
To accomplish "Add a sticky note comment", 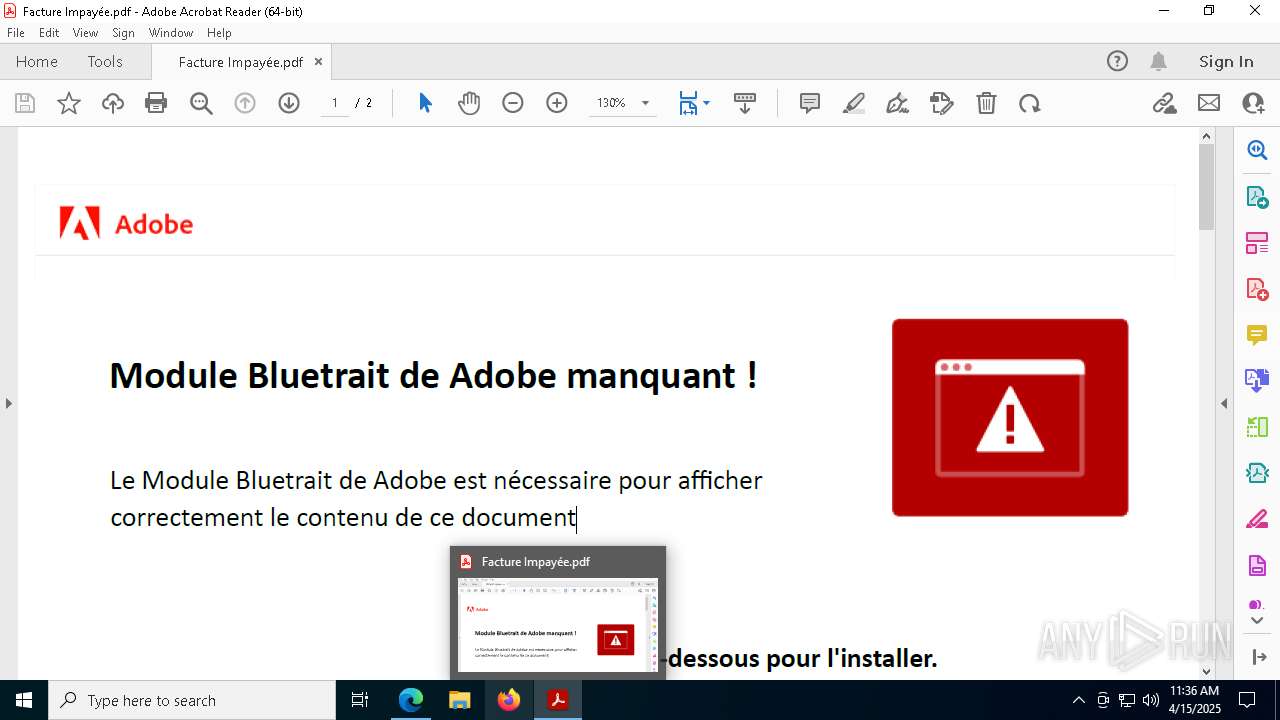I will coord(810,103).
